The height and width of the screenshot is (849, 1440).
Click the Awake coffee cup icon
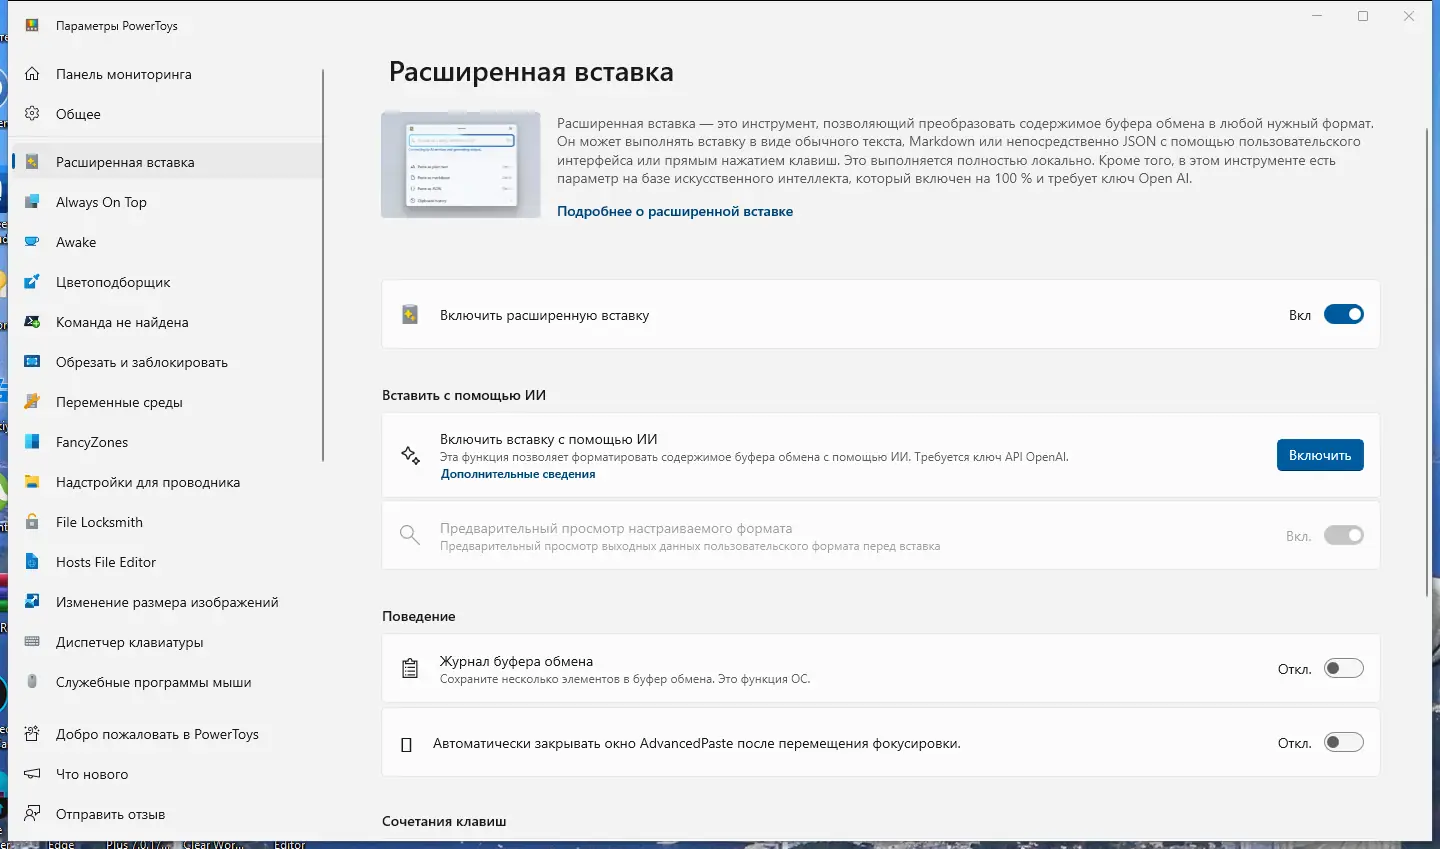(x=32, y=242)
